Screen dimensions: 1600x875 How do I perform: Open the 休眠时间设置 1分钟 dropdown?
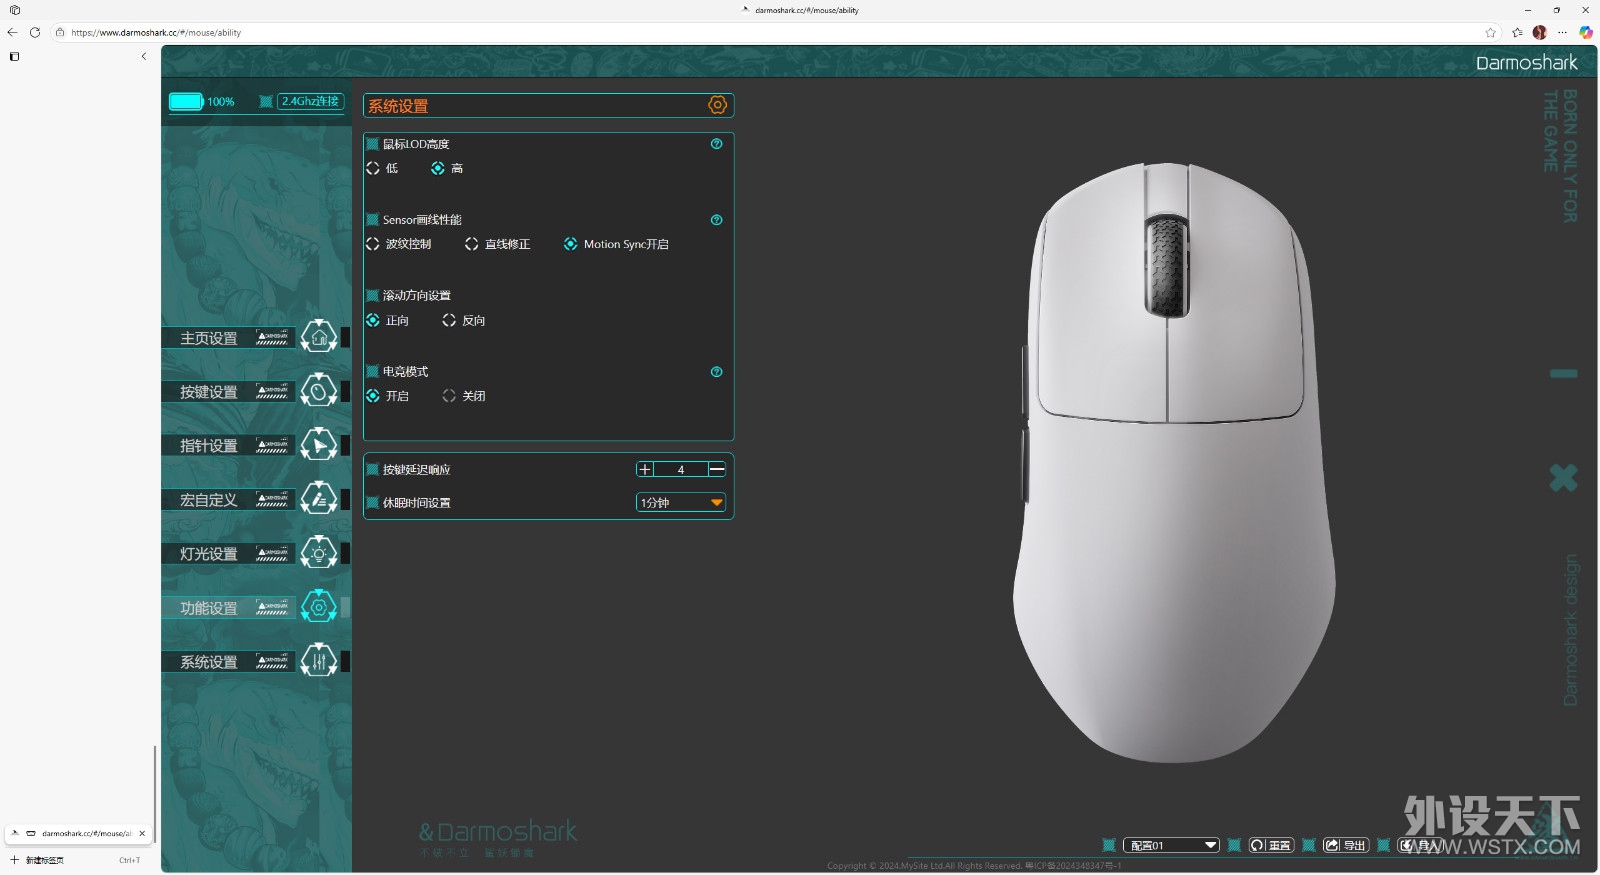pyautogui.click(x=681, y=502)
